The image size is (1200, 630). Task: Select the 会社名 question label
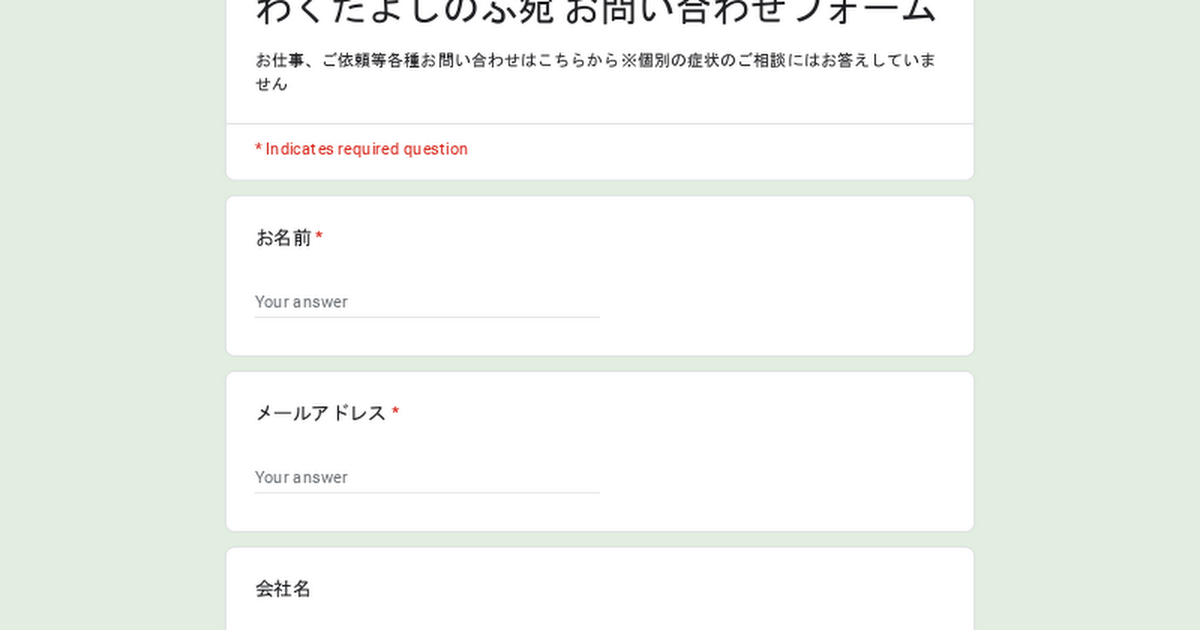[283, 589]
